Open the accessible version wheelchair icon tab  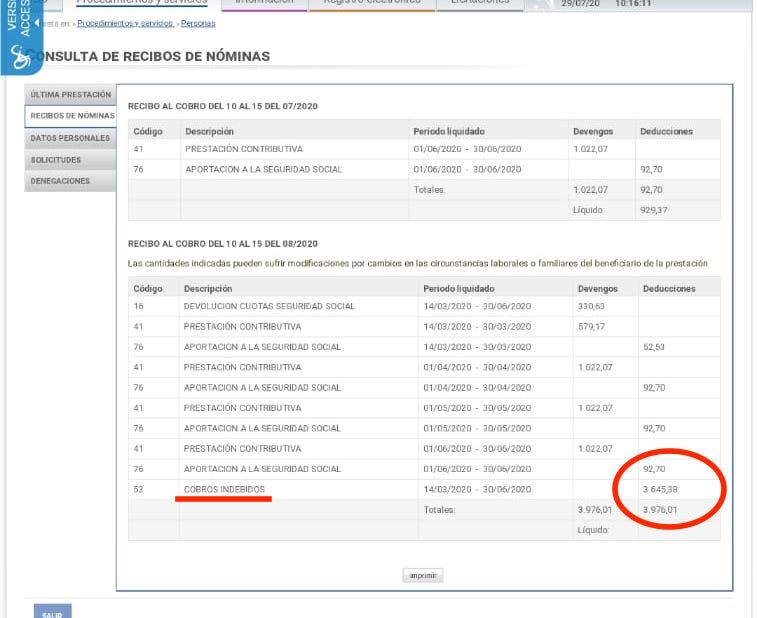click(21, 37)
